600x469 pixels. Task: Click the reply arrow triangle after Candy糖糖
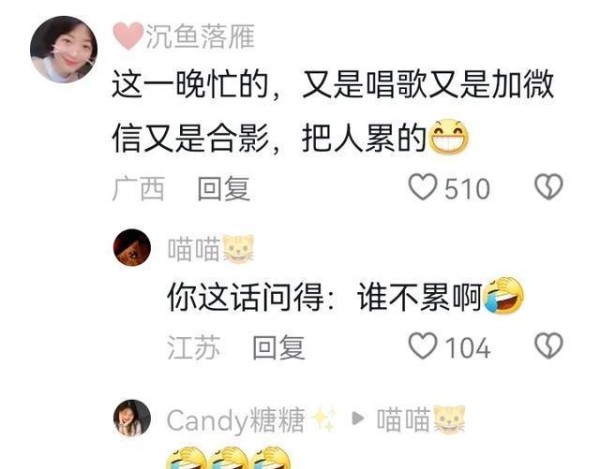(x=357, y=419)
